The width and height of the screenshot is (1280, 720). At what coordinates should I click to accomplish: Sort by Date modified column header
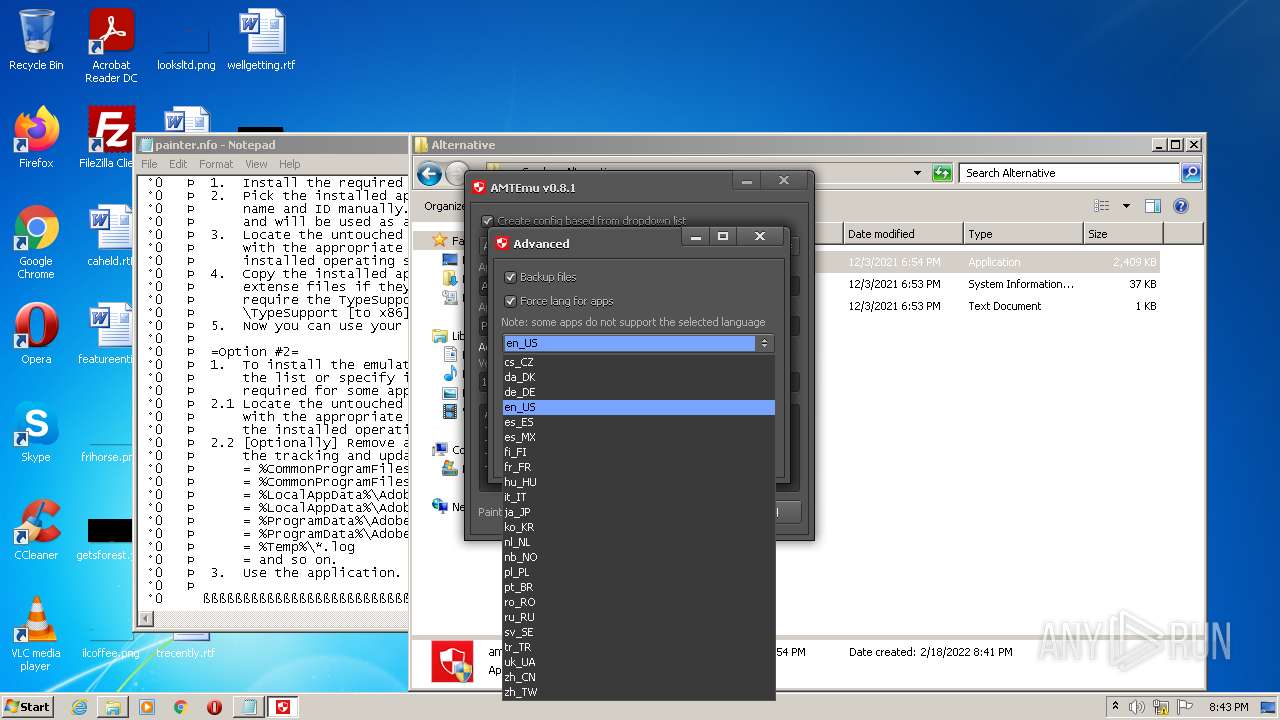903,234
